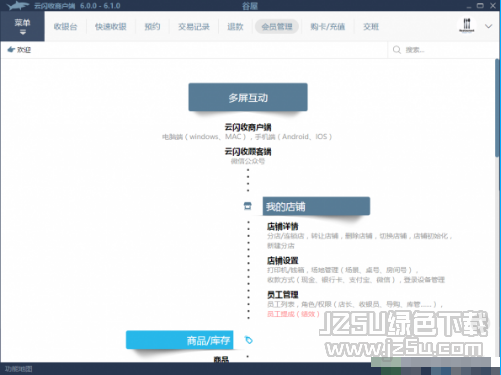Click the 微信公众号 text

[248, 161]
